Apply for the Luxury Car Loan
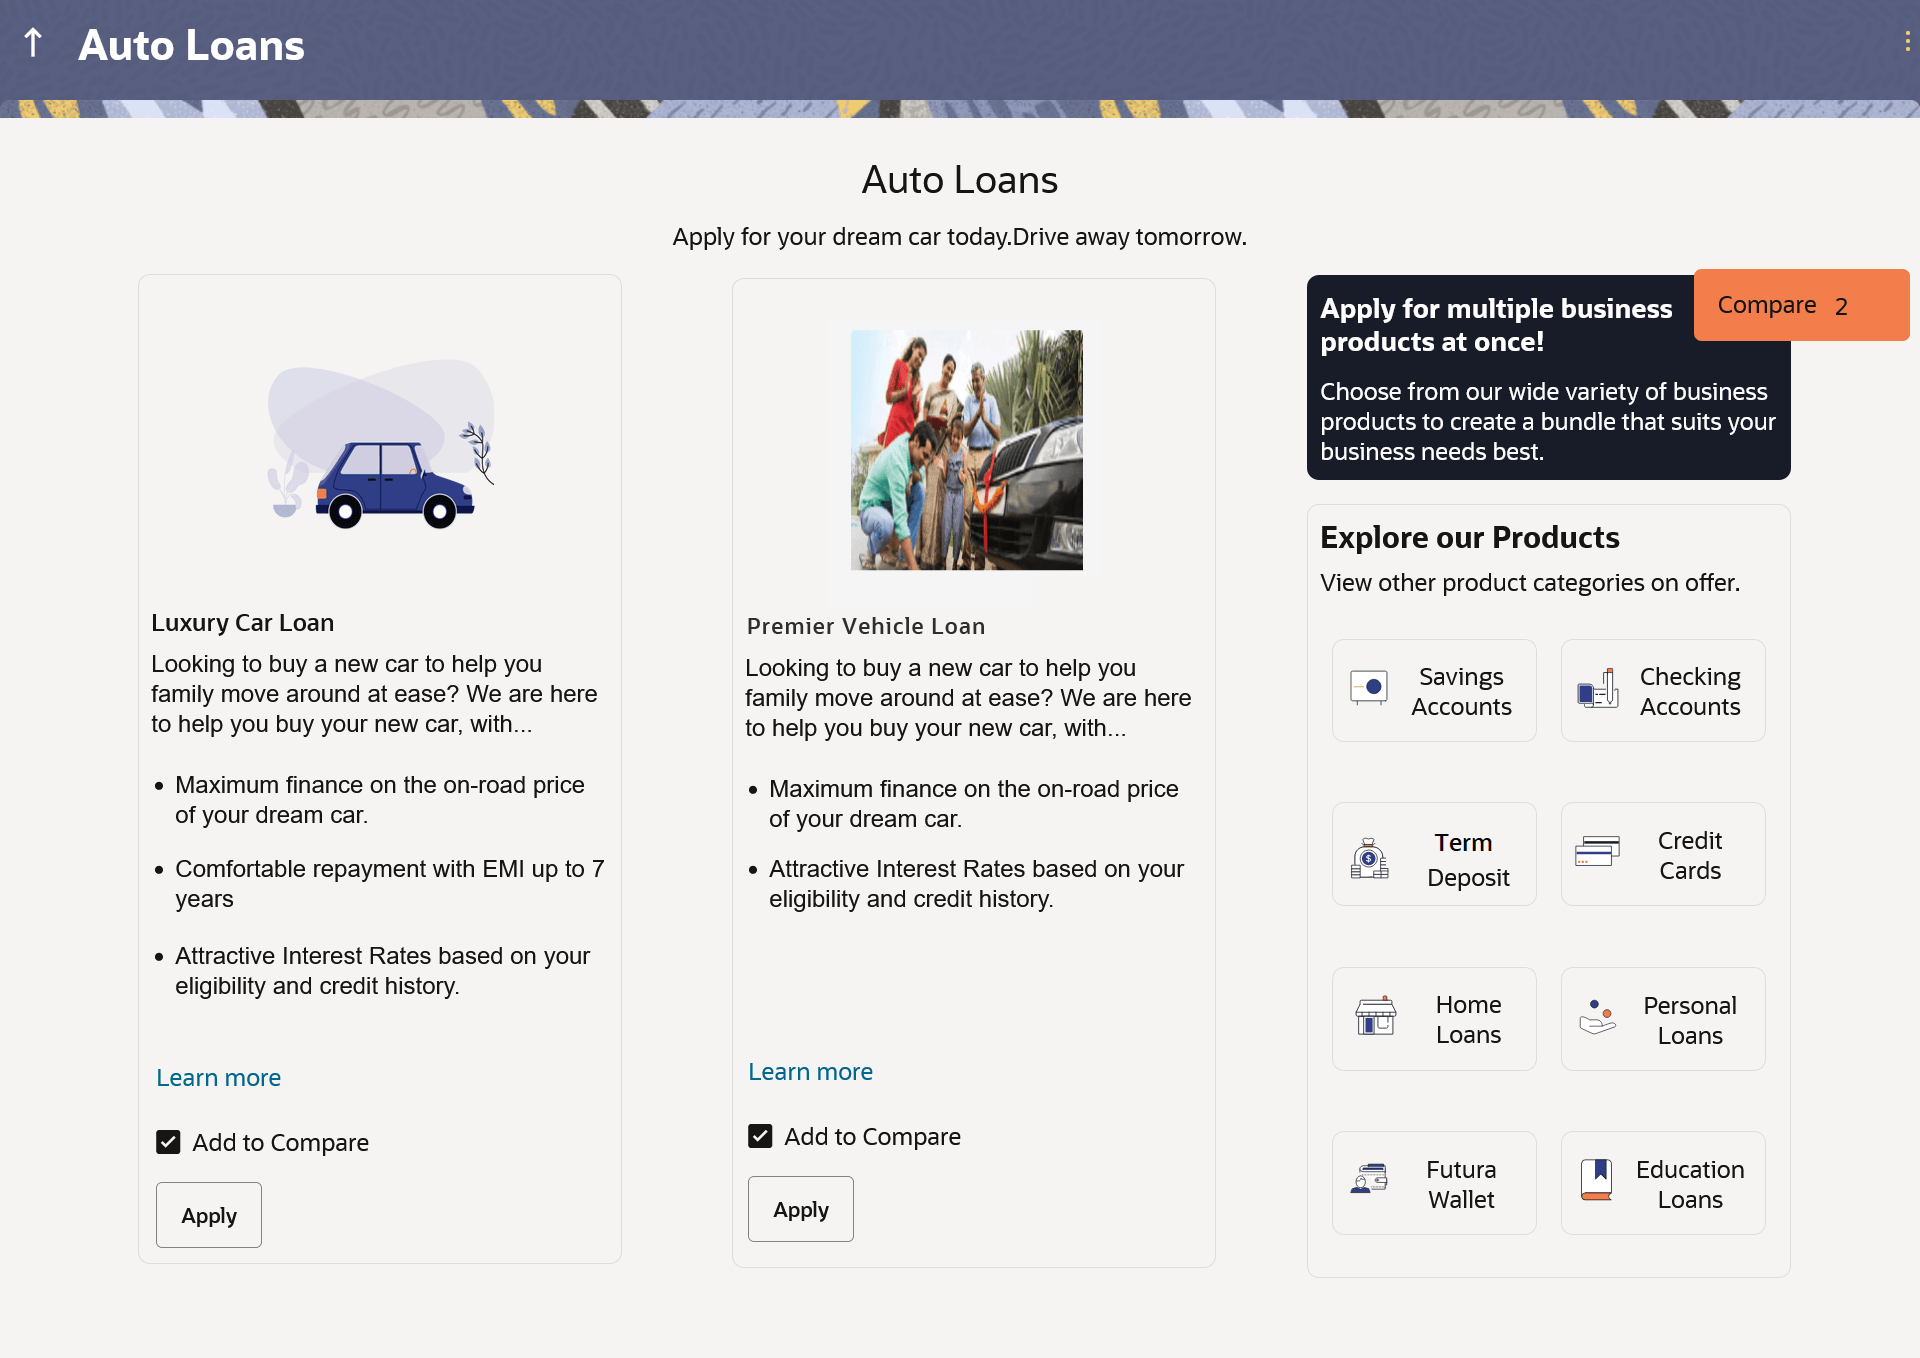The image size is (1920, 1358). point(209,1215)
